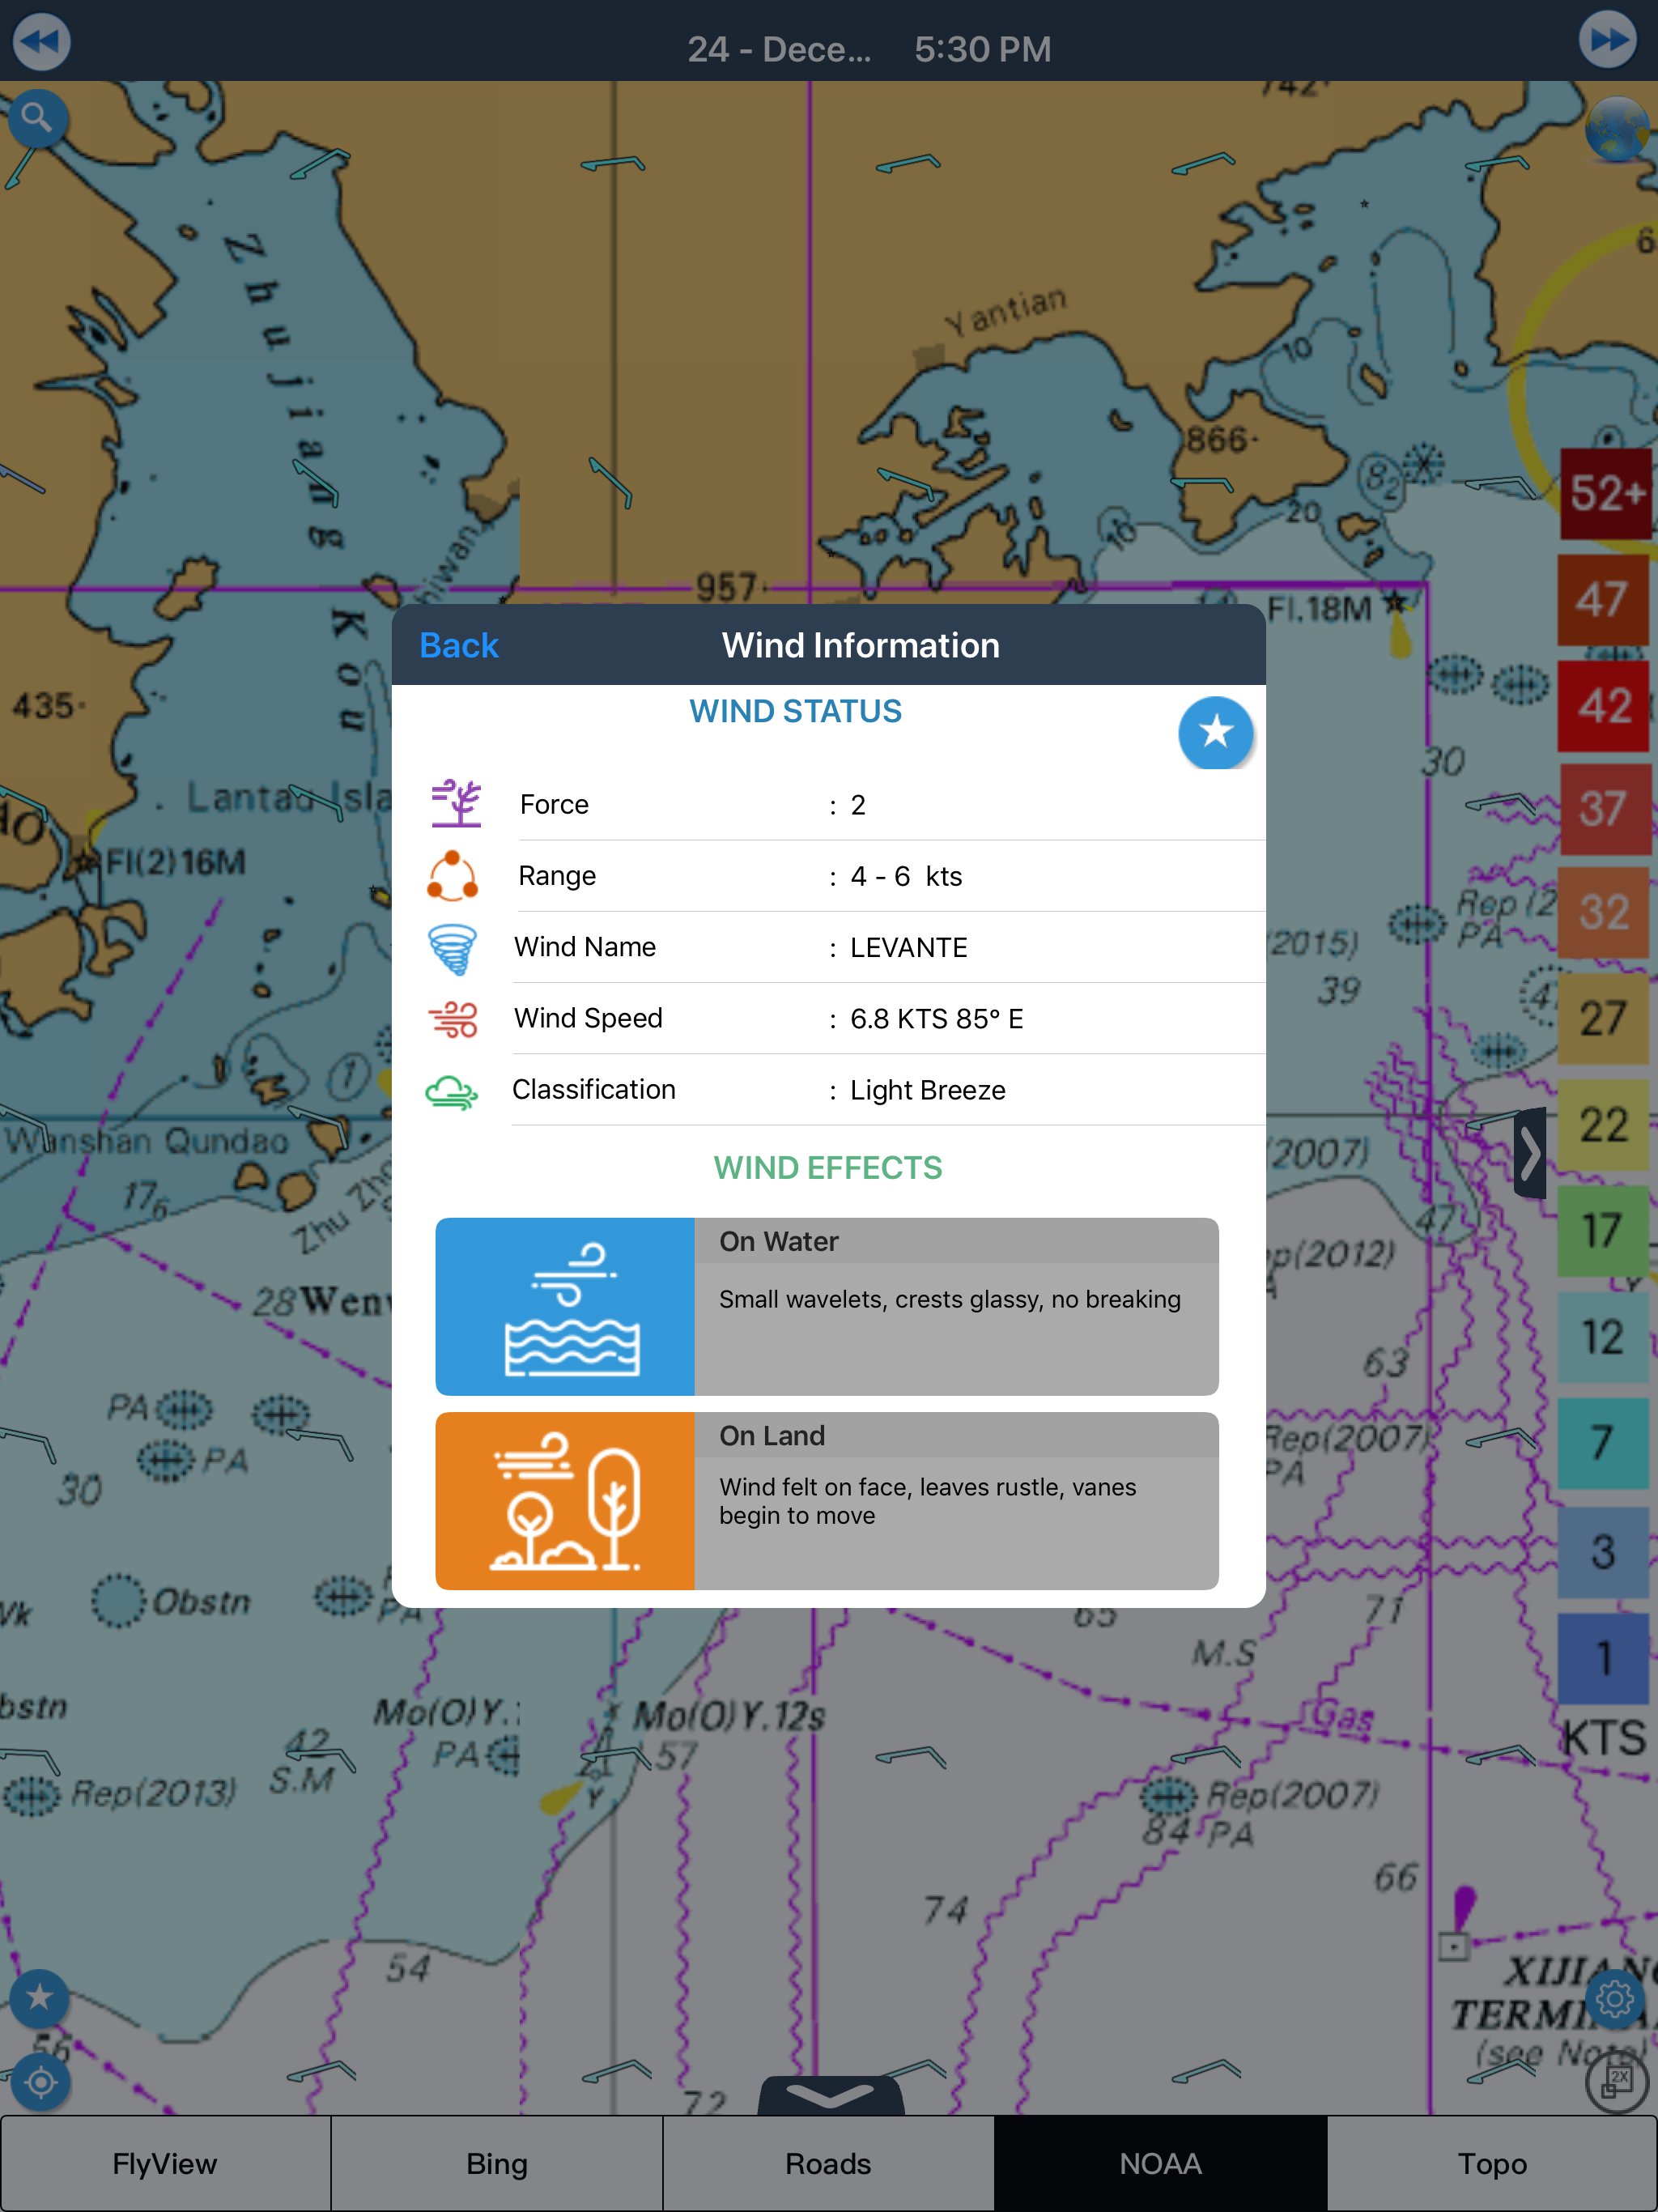1658x2212 pixels.
Task: Collapse the bottom panel down chevron
Action: pos(830,2096)
